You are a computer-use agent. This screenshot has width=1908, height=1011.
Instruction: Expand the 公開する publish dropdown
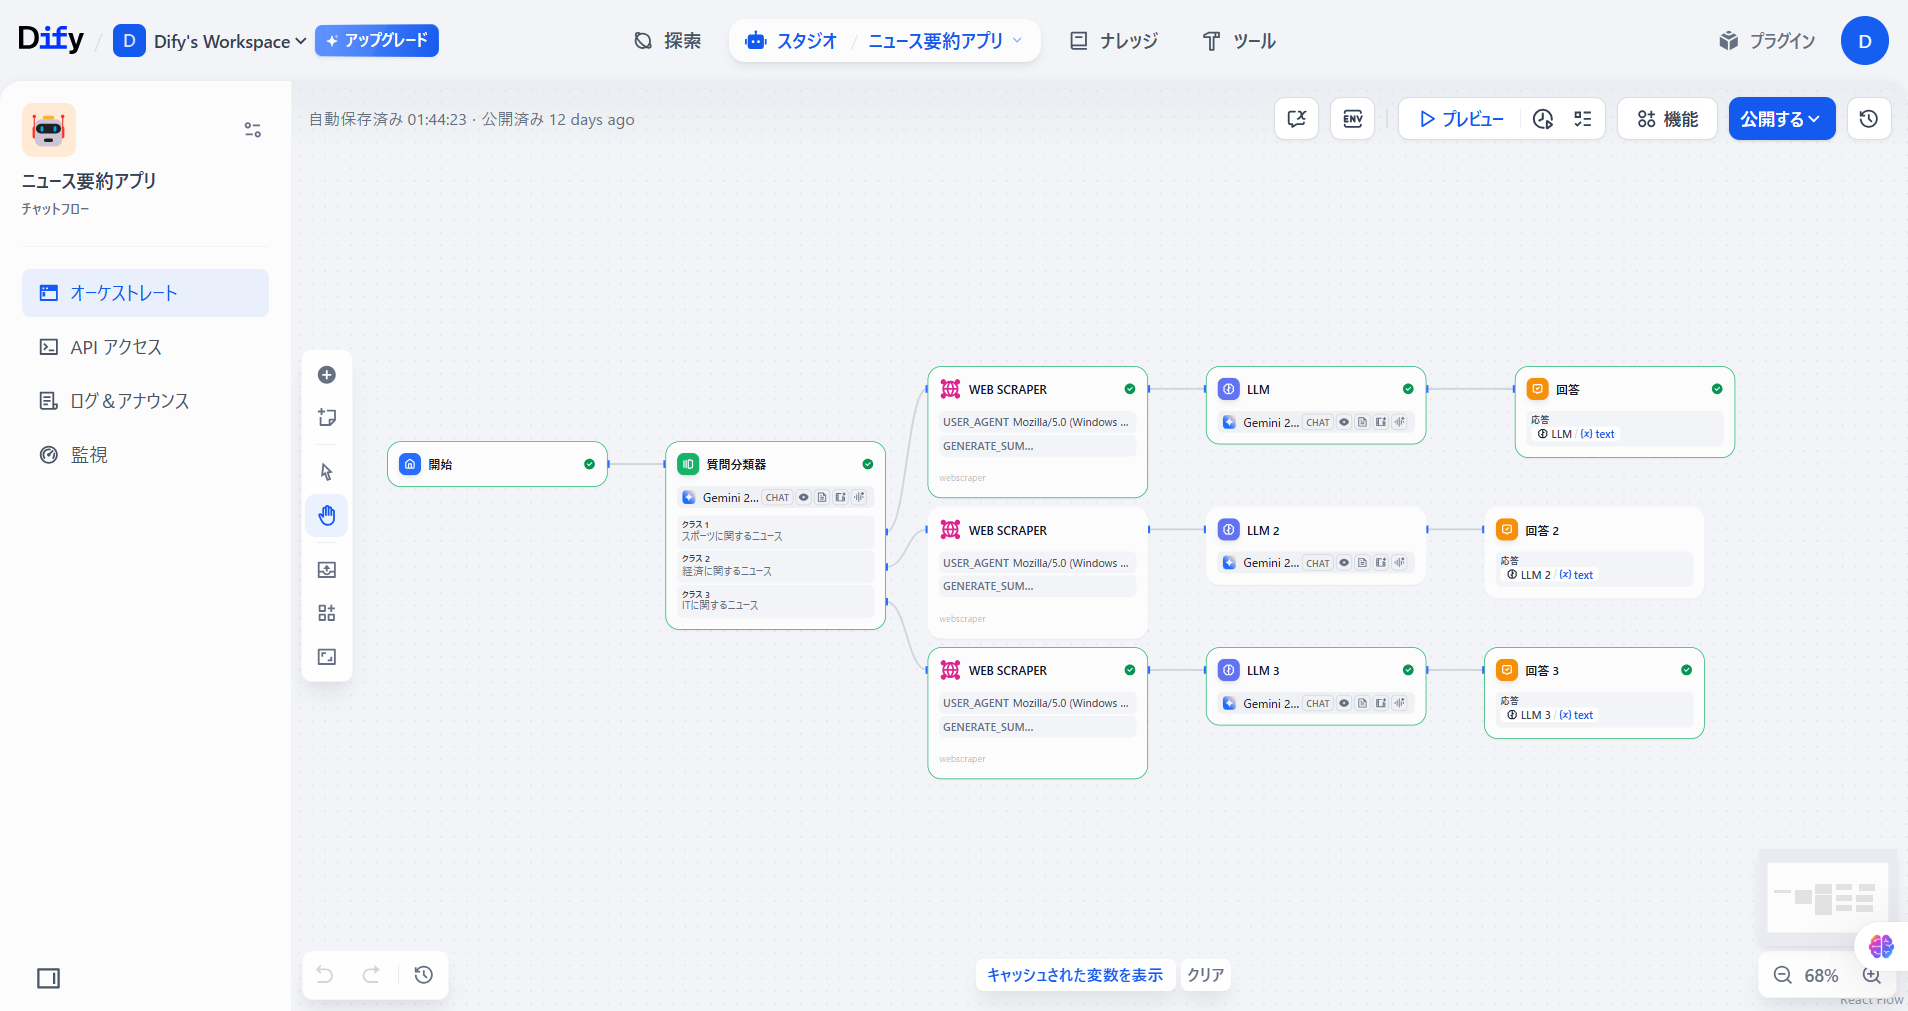click(x=1781, y=119)
